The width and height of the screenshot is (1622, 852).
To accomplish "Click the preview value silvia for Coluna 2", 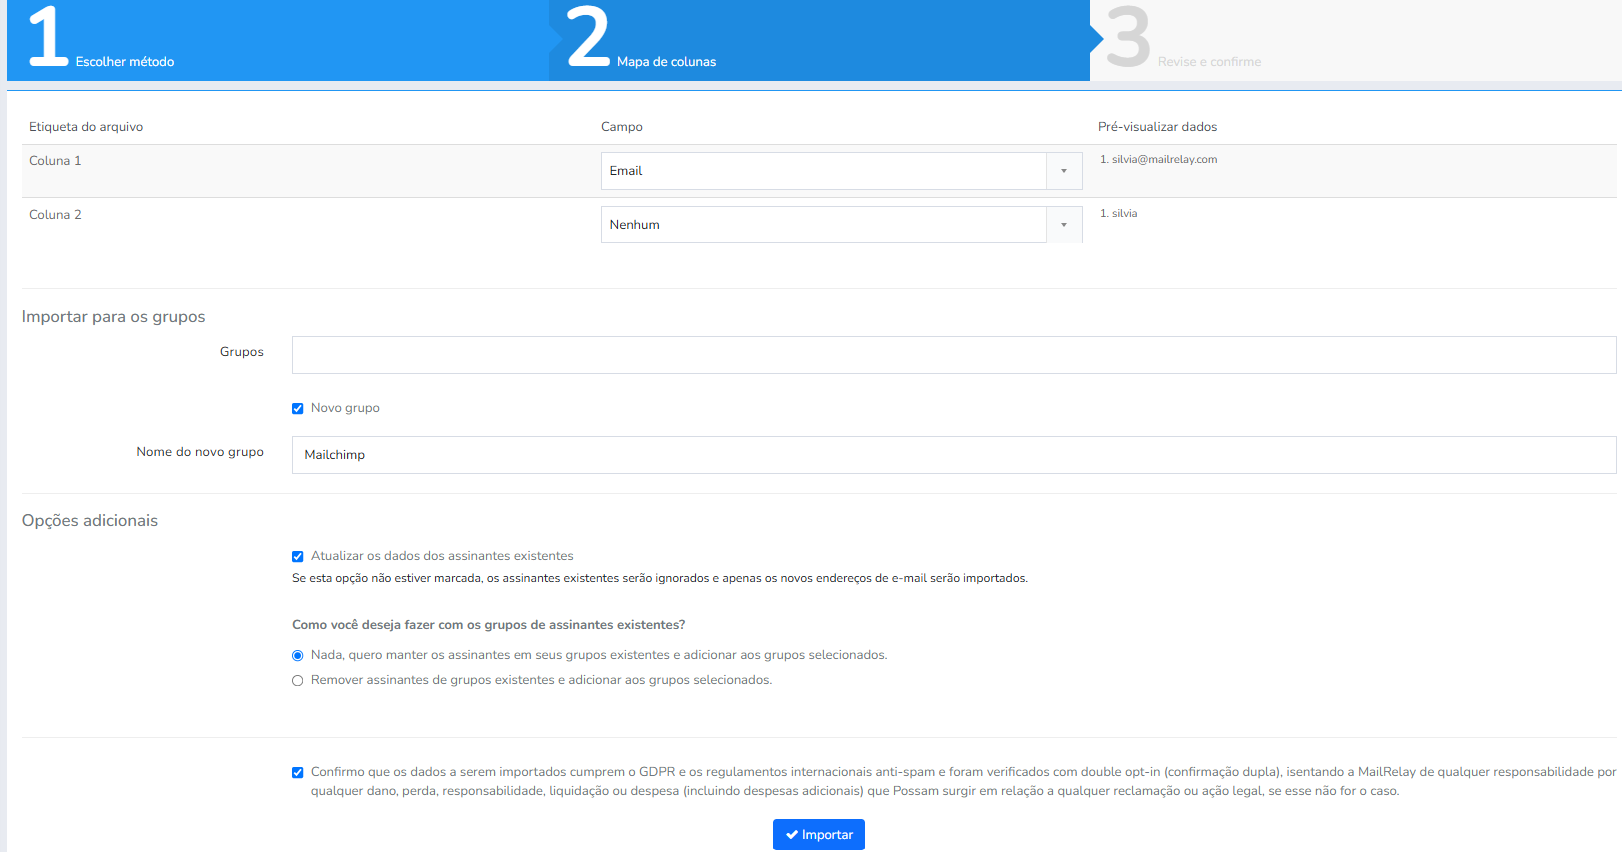I will click(x=1124, y=214).
